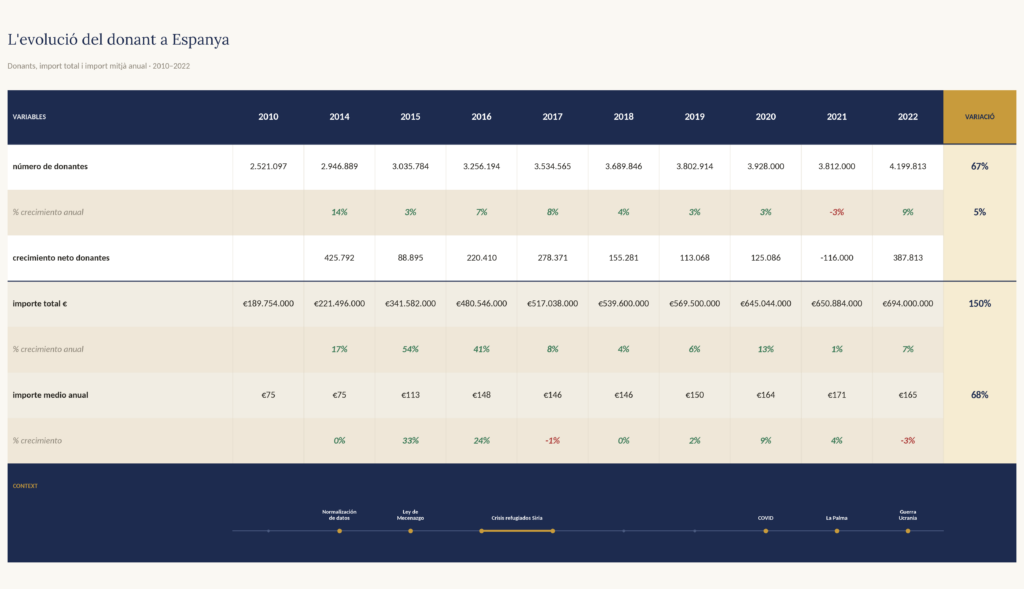Click the Ley de Mecenazgo timeline dot
1024x589 pixels.
pyautogui.click(x=410, y=531)
